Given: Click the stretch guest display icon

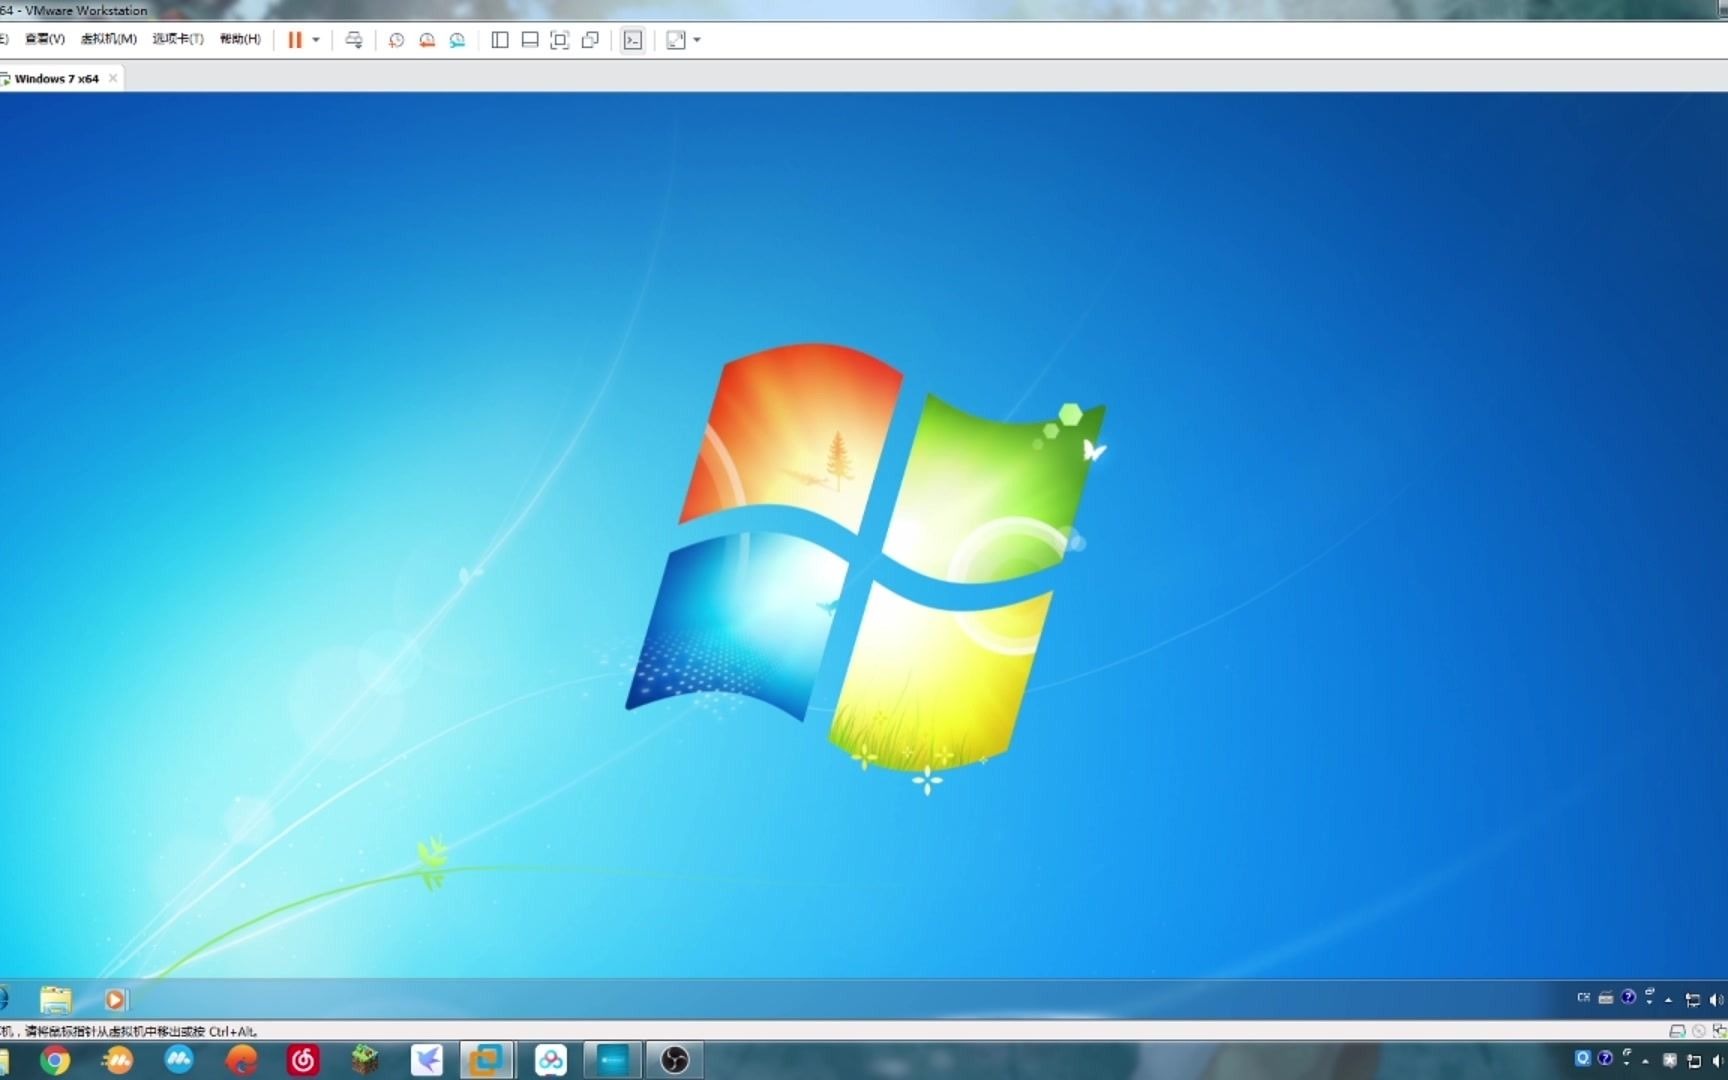Looking at the screenshot, I should [x=676, y=40].
